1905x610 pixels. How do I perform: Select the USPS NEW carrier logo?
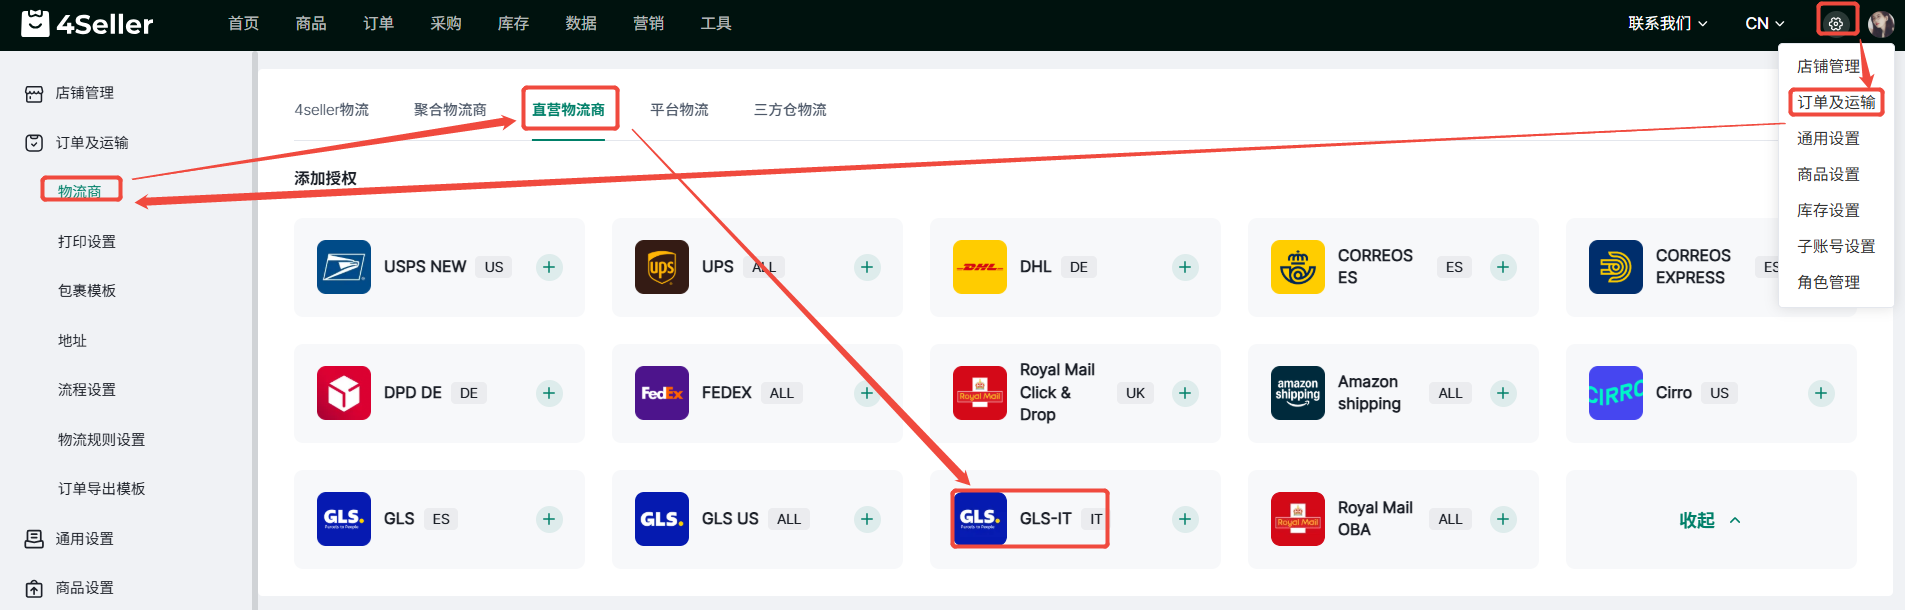[x=344, y=267]
